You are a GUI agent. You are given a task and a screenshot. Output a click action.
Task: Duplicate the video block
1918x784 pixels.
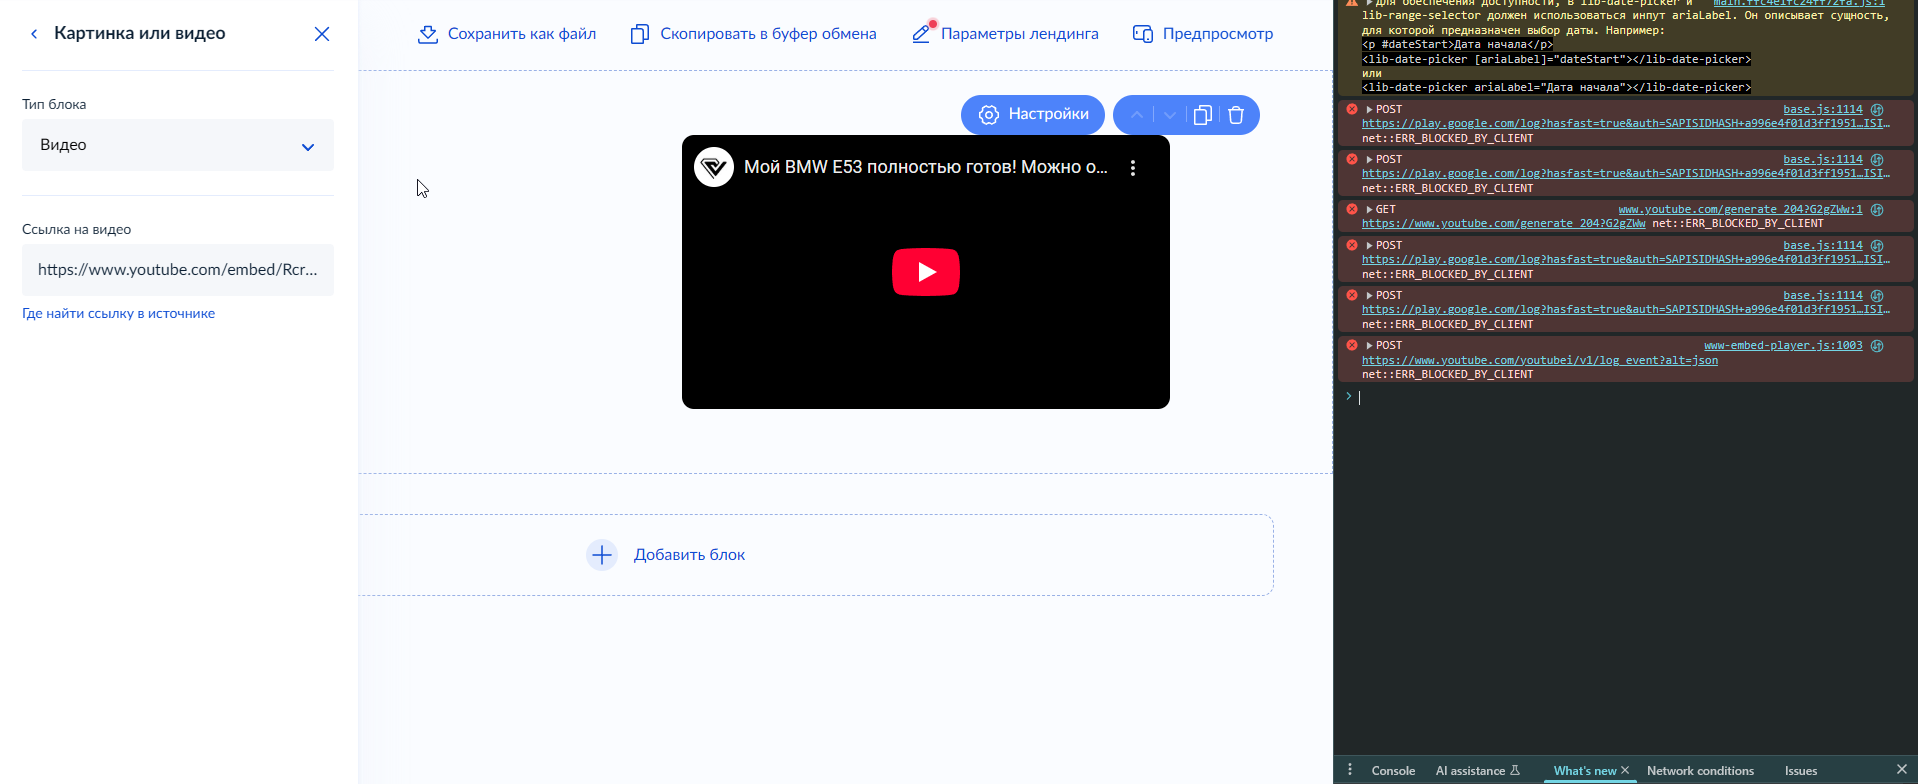[1203, 115]
